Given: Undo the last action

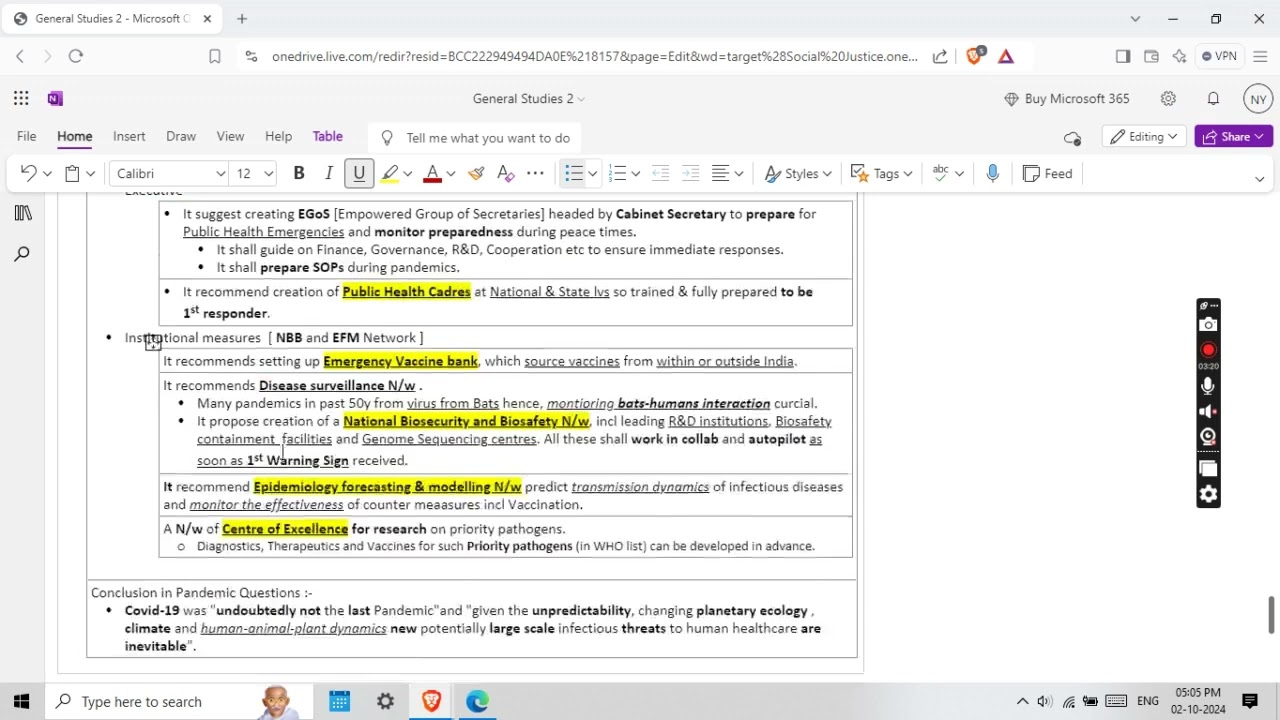Looking at the screenshot, I should click(x=28, y=173).
